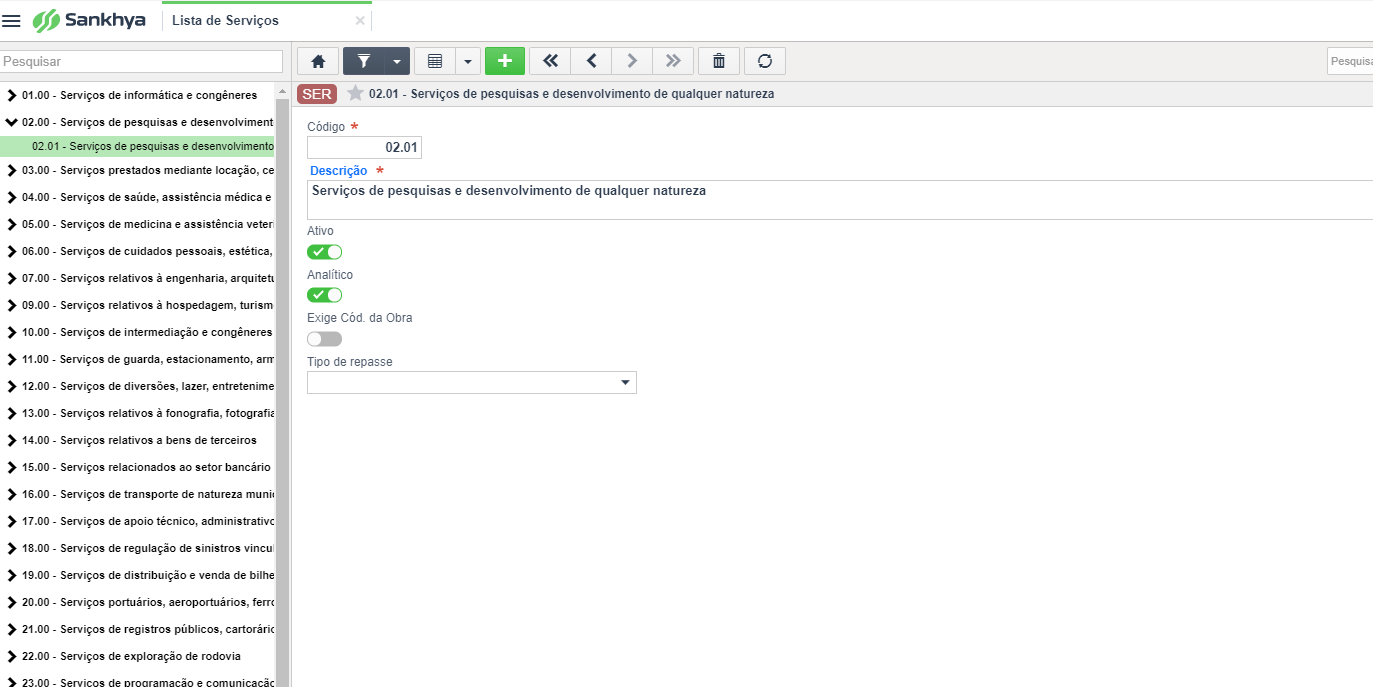Toggle the Analítico switch
This screenshot has height=687, width=1373.
[x=324, y=295]
